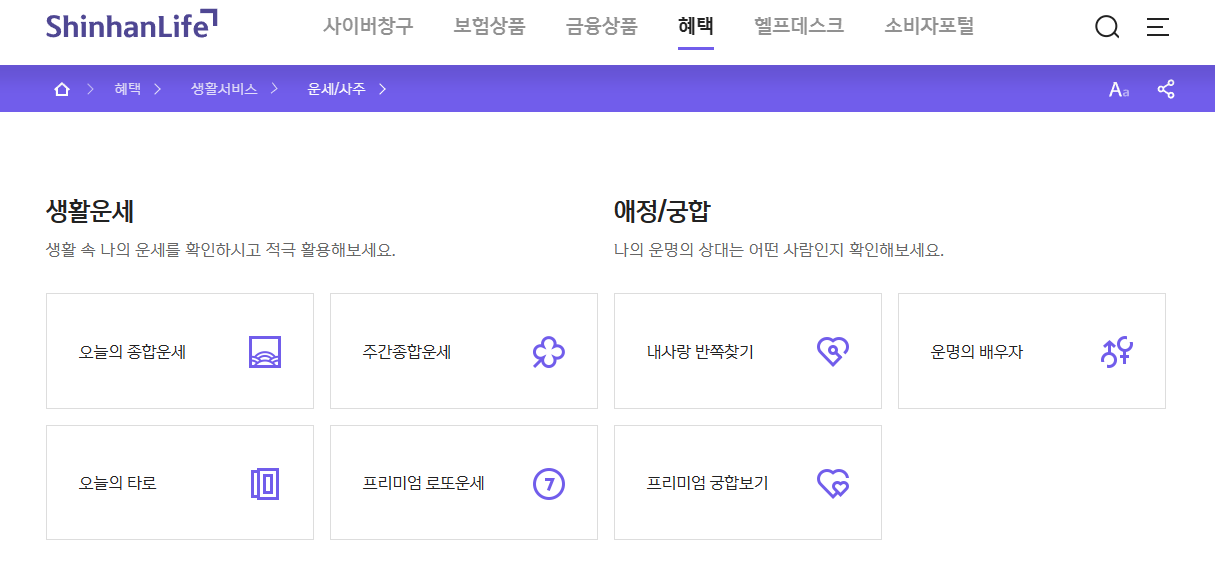
Task: Click the number 7 icon on 프리미엄 로또운세
Action: (x=548, y=483)
